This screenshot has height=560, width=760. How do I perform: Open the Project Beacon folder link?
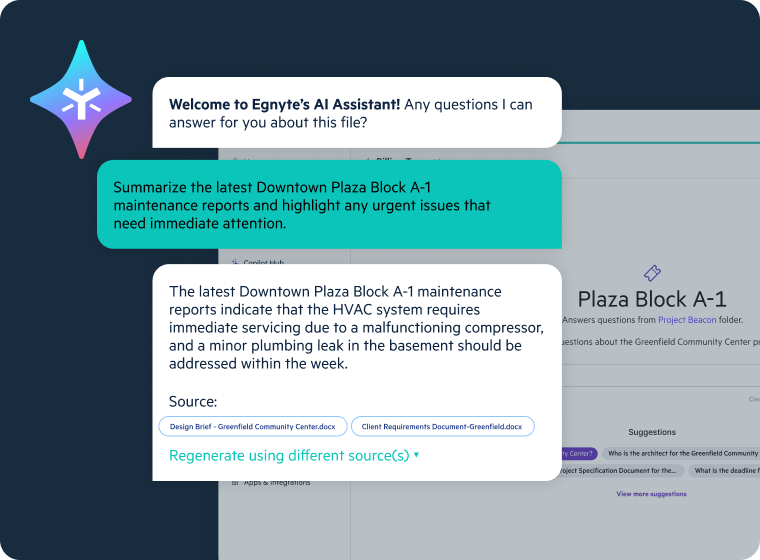pyautogui.click(x=687, y=320)
